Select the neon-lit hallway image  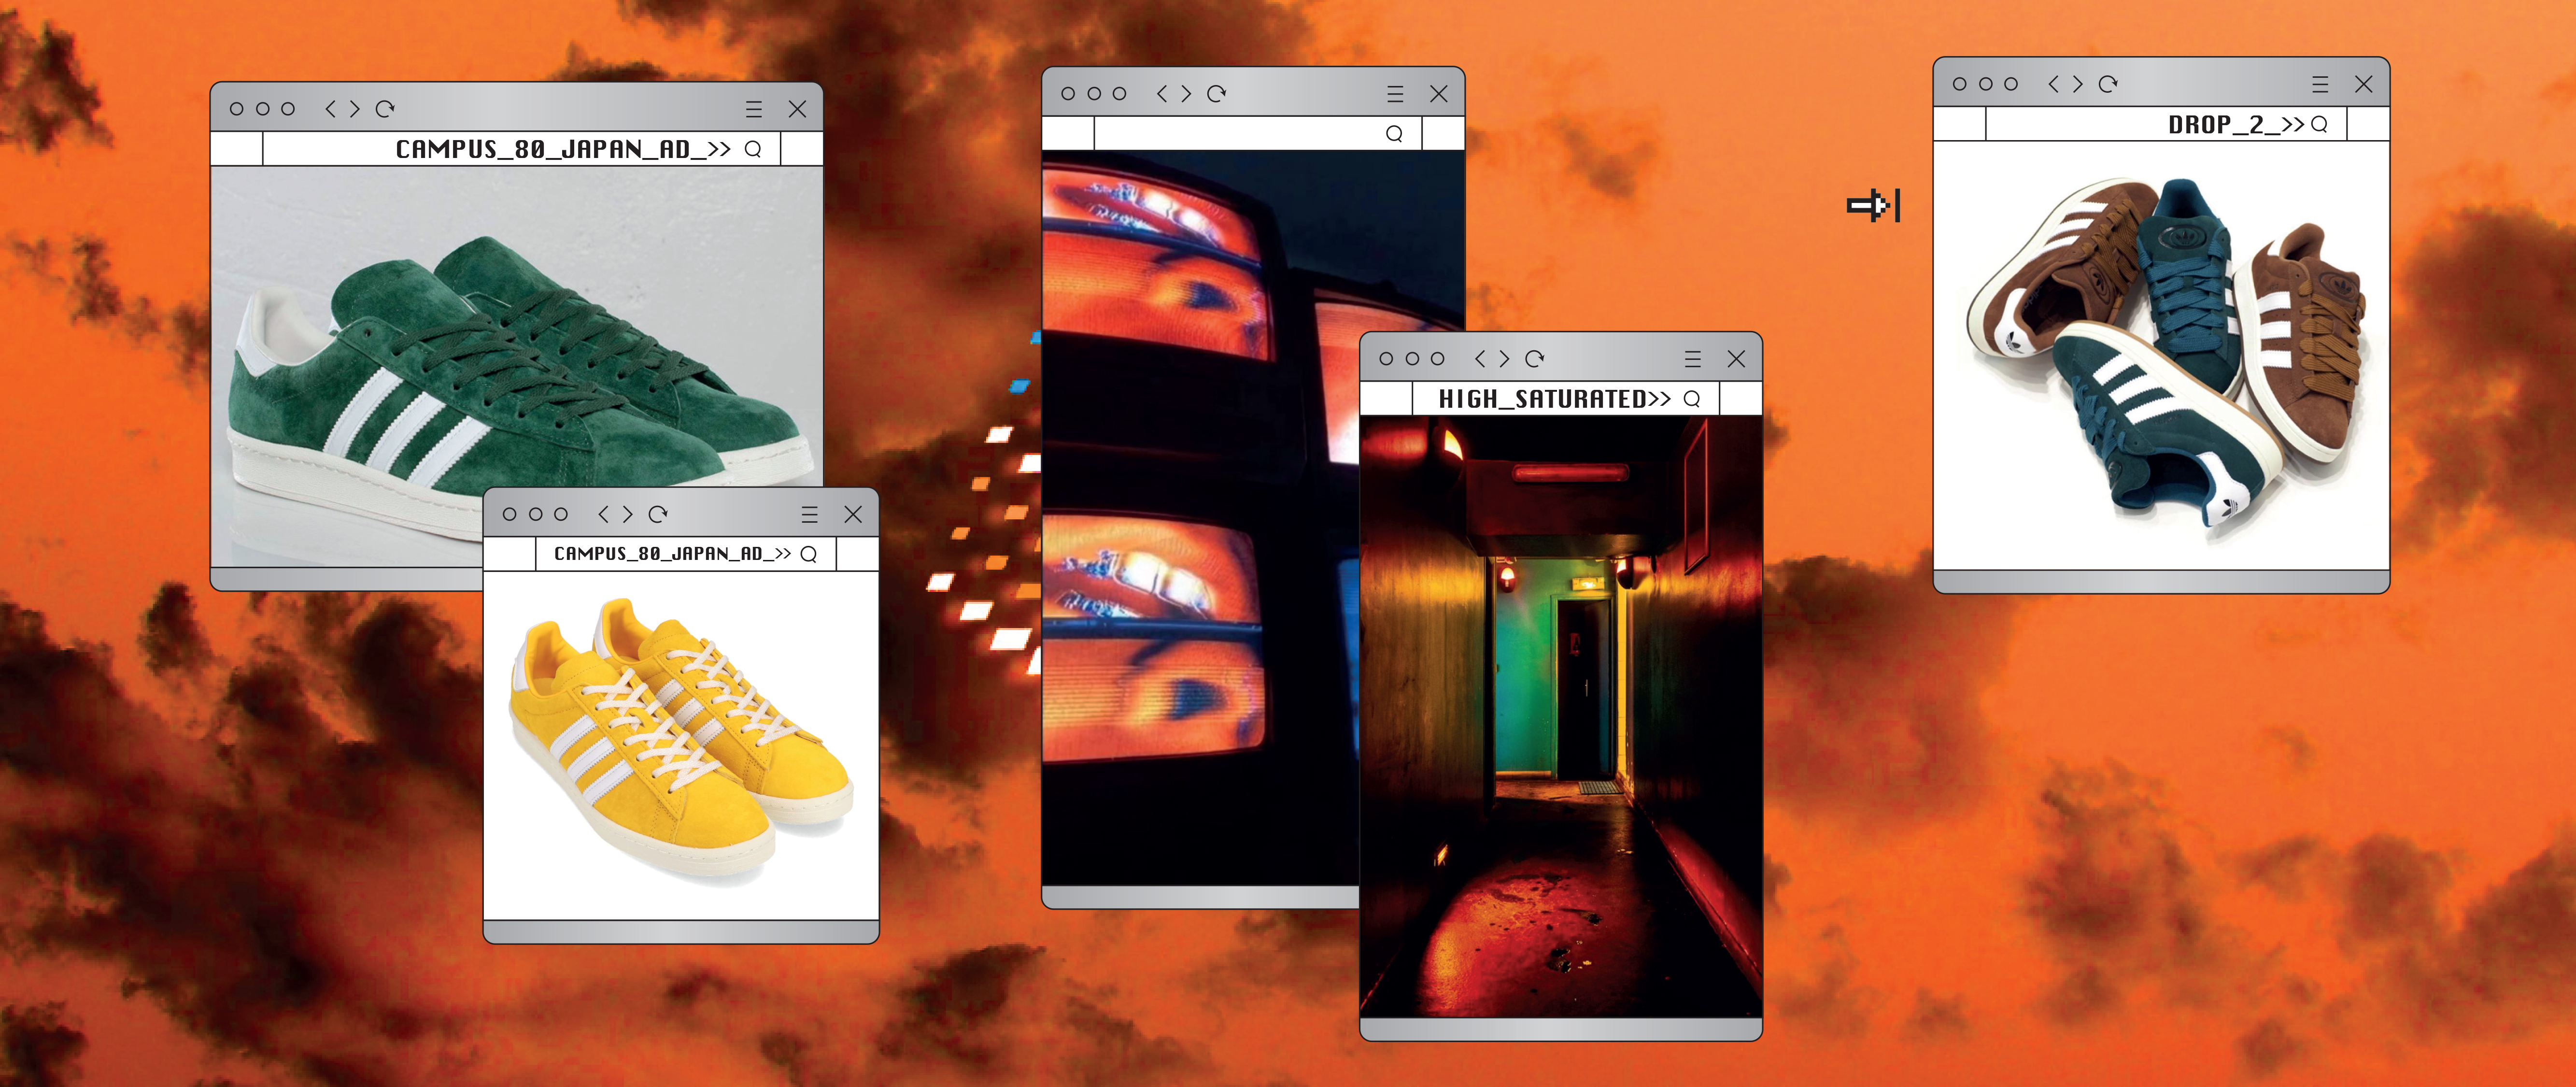coord(1561,716)
